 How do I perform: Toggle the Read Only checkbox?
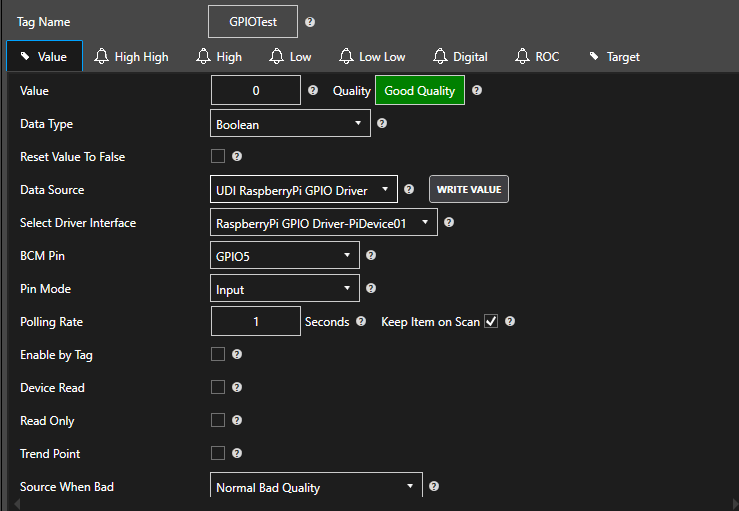[x=218, y=421]
